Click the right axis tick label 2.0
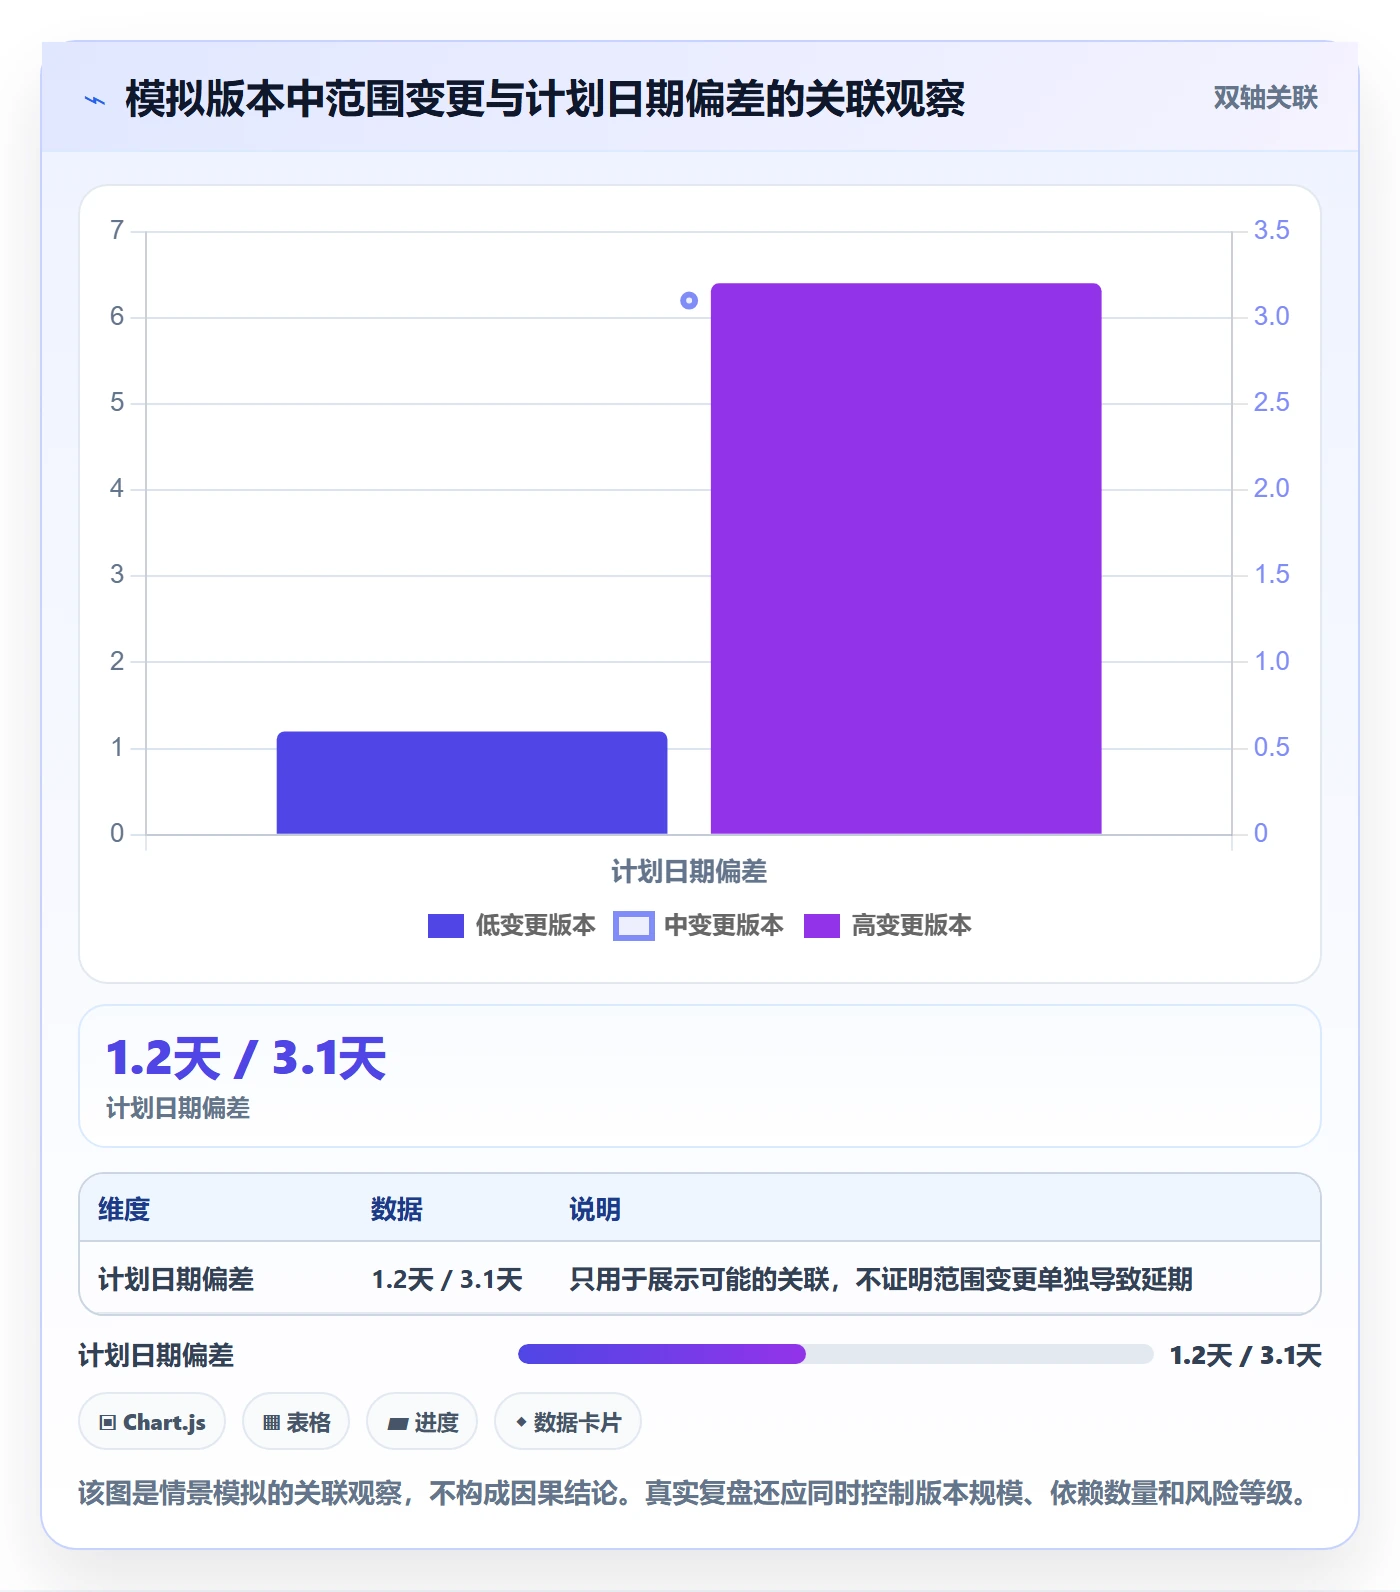1400x1592 pixels. coord(1272,489)
